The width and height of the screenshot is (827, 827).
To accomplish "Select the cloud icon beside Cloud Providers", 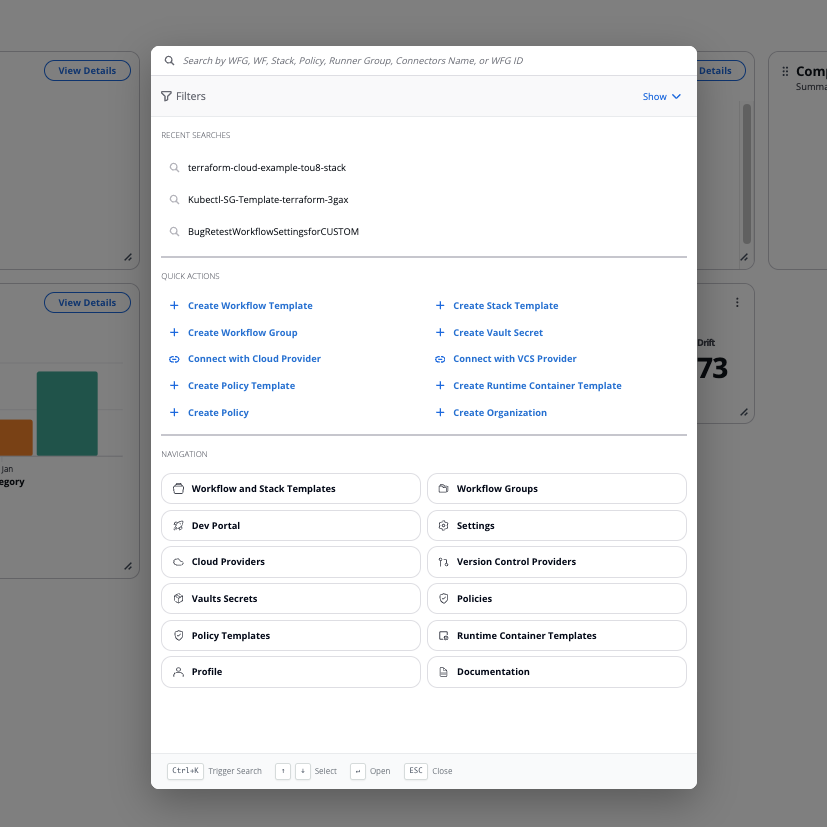I will coord(180,562).
